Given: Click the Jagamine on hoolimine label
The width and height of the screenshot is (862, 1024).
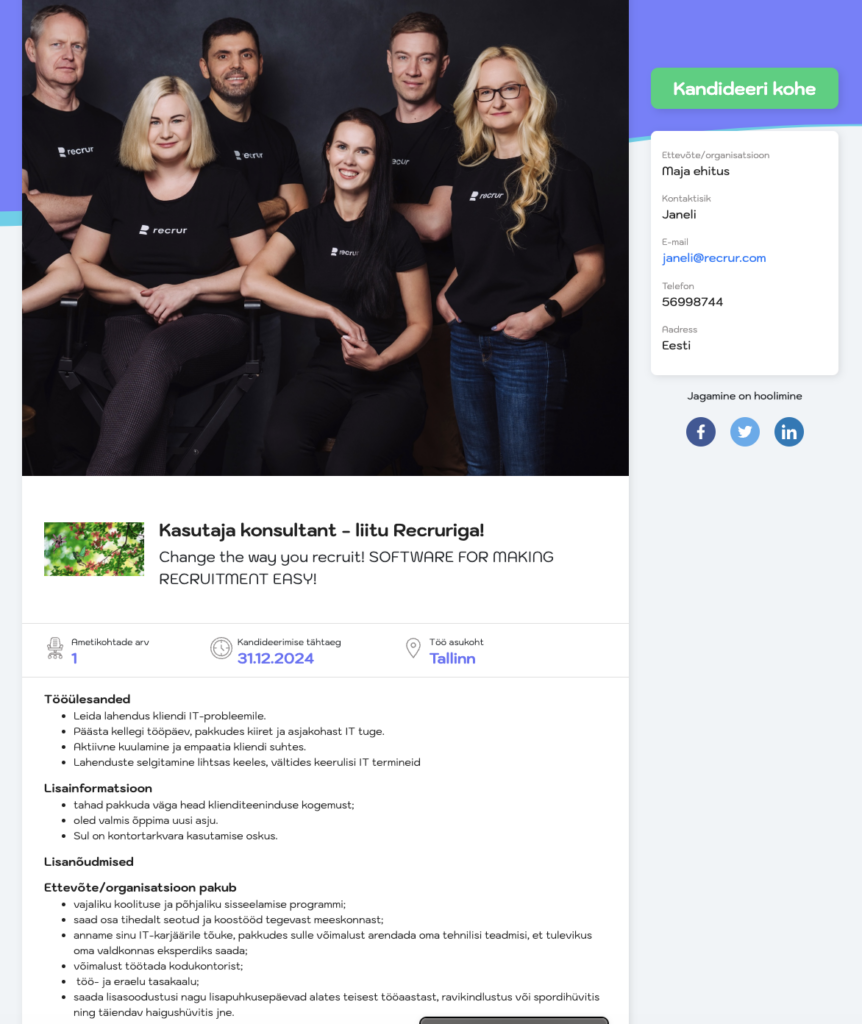Looking at the screenshot, I should pos(744,396).
